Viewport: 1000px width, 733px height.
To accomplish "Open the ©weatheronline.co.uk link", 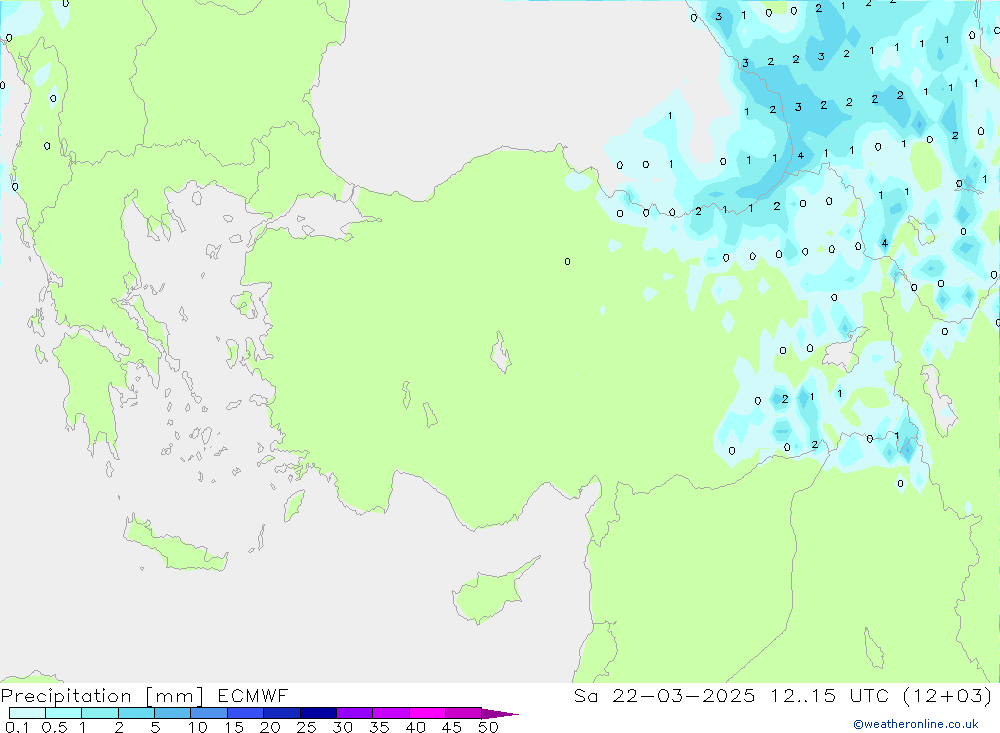I will click(916, 723).
